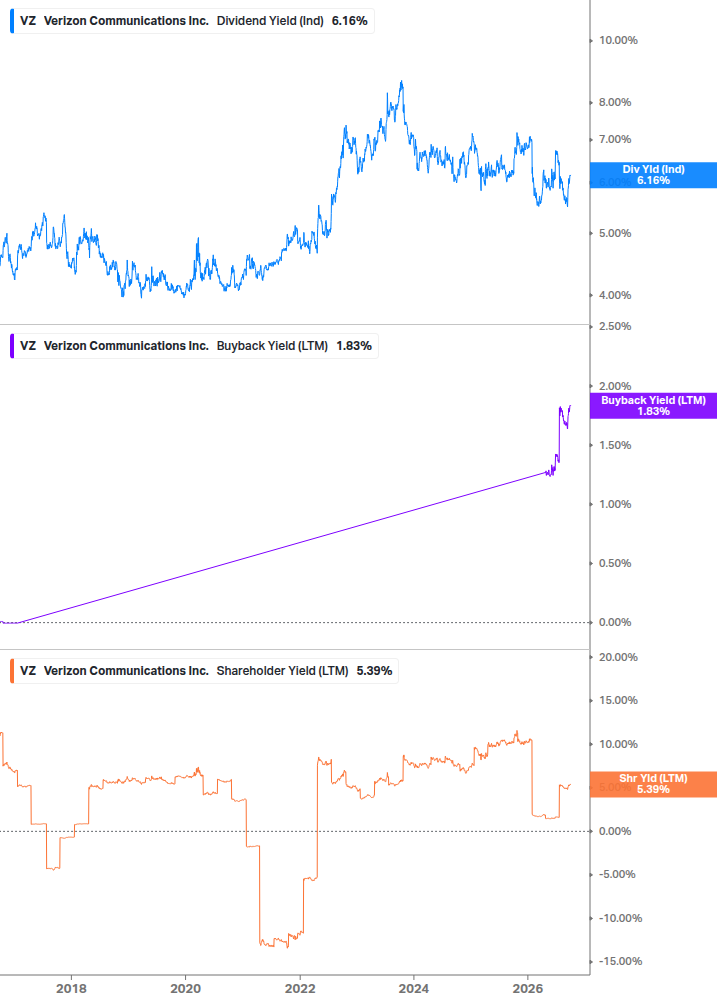Click the 2.50% tick on the buyback yield axis
717x1005 pixels.
(x=615, y=326)
